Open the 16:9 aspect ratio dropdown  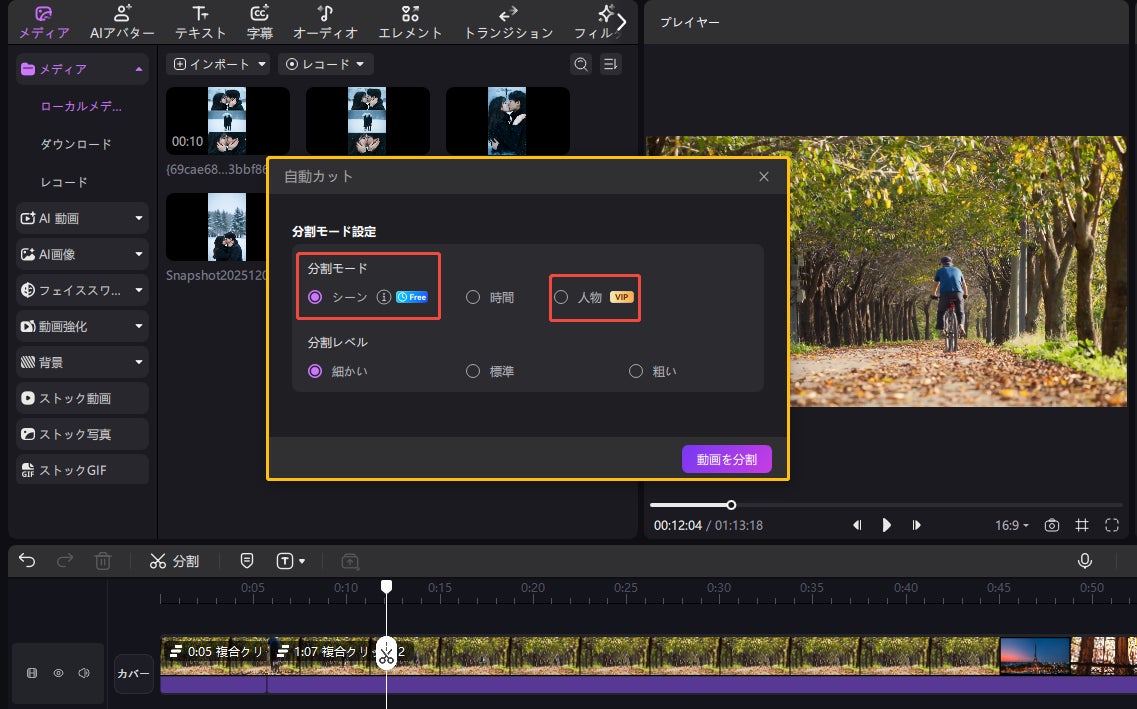click(1011, 525)
